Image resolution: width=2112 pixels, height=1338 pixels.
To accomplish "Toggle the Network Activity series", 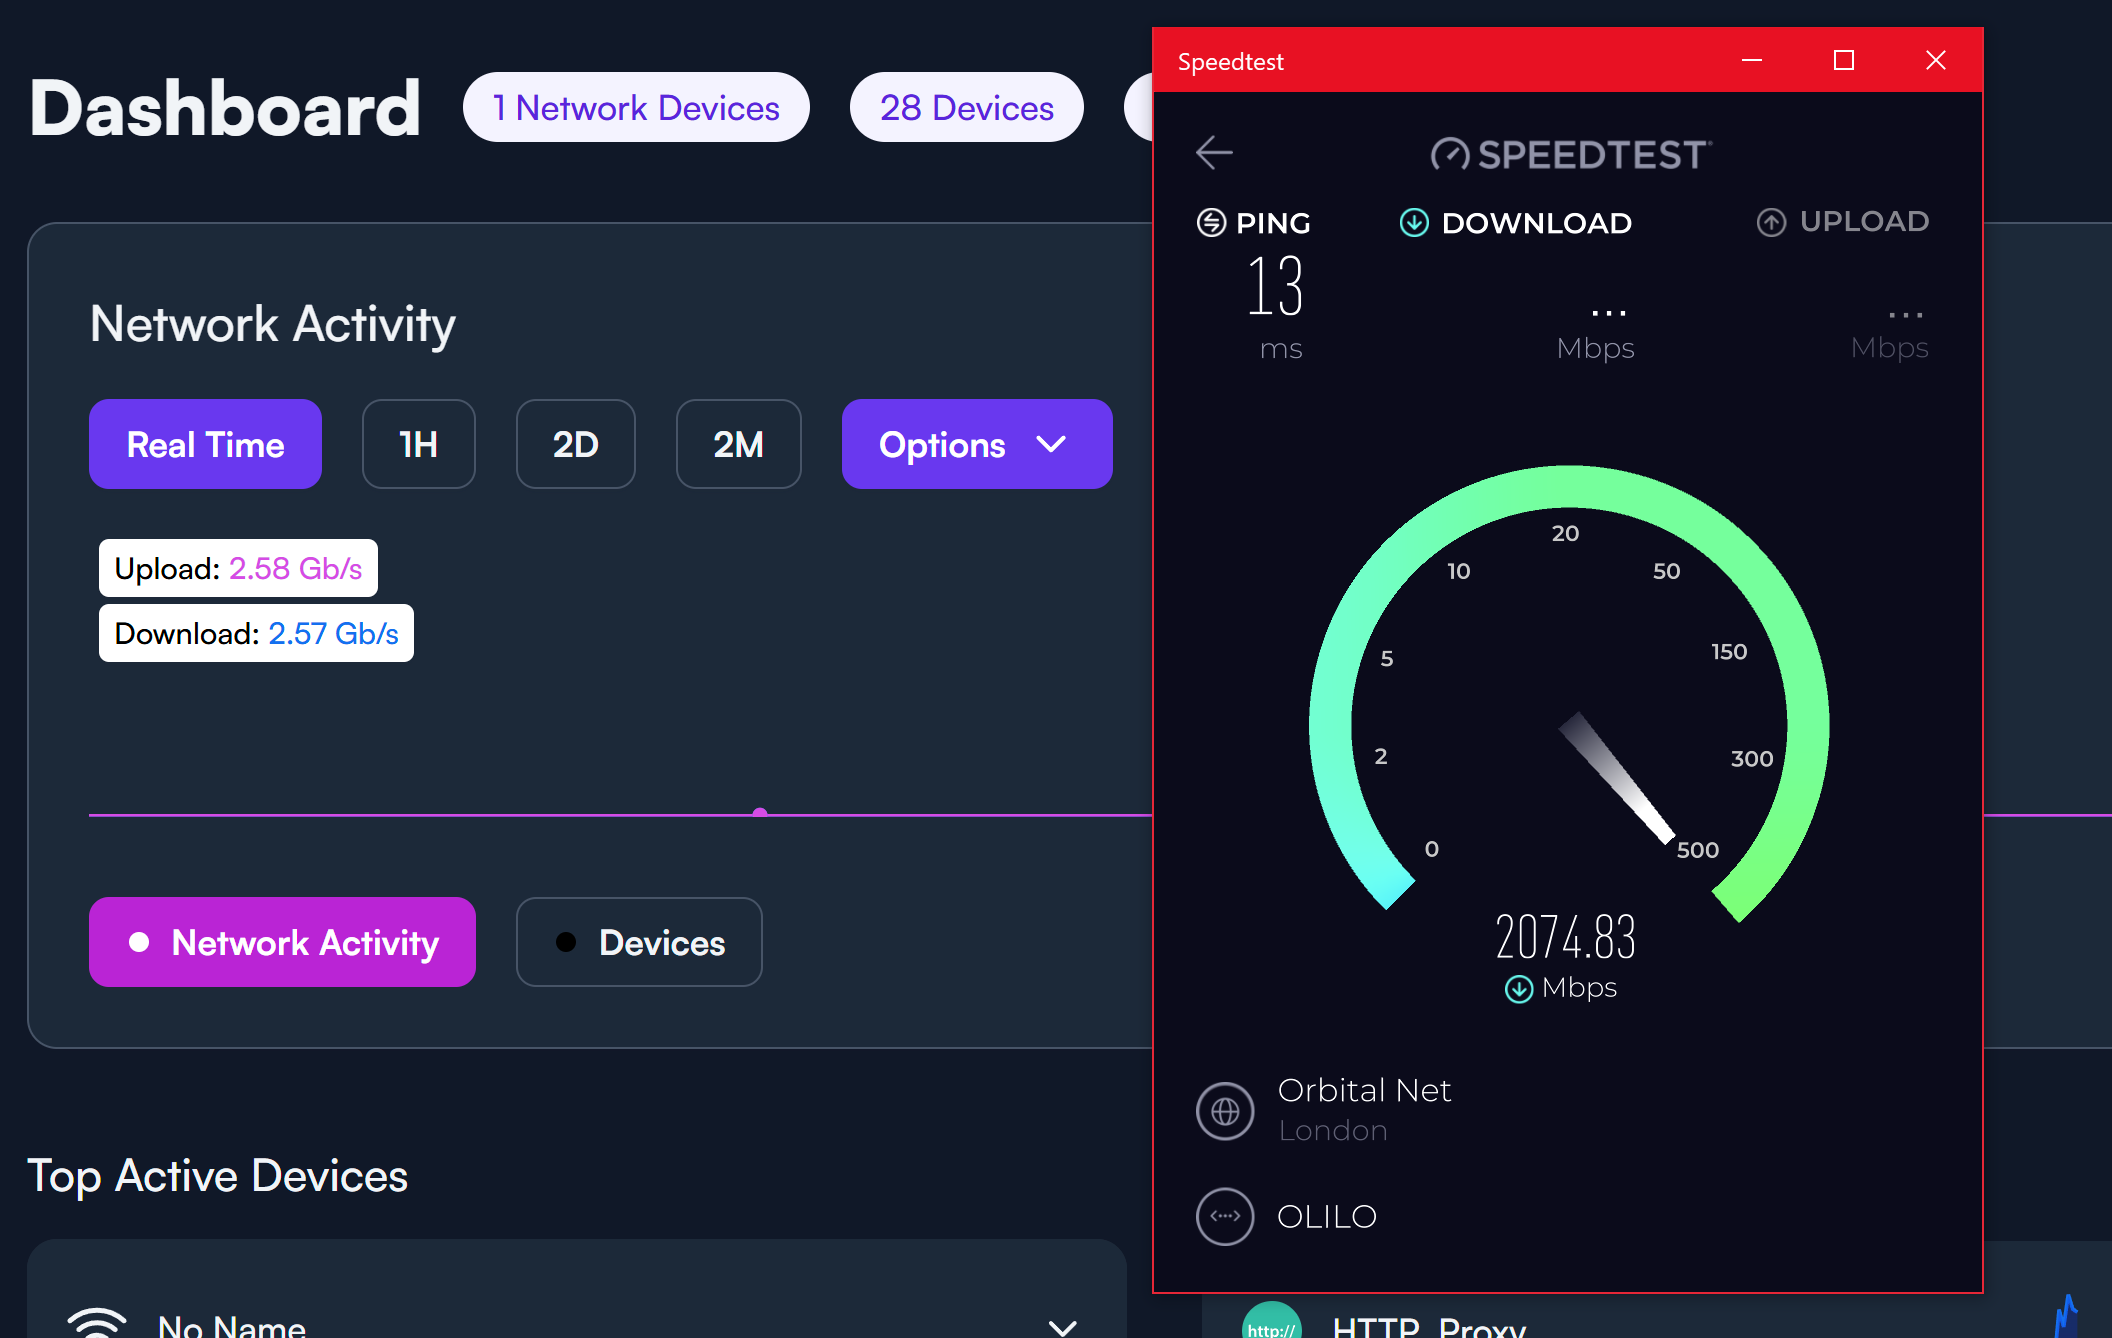I will click(x=282, y=942).
